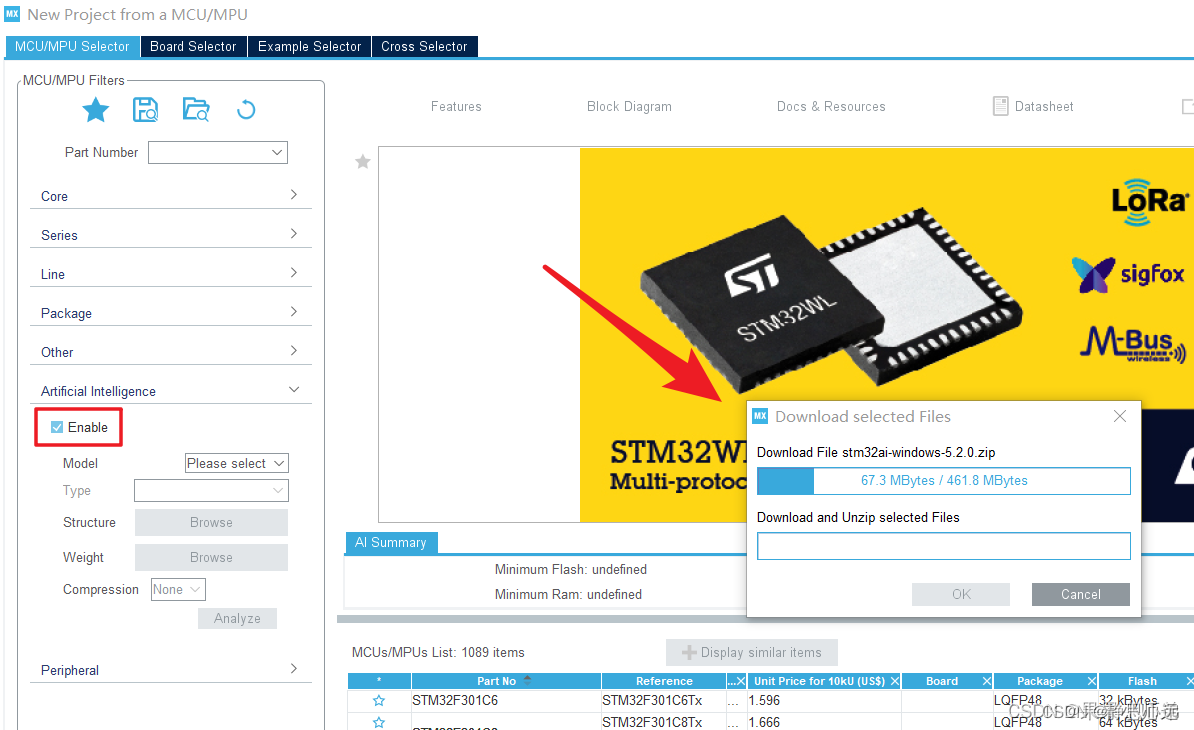
Task: Click the favorite star for STM32F301C6
Action: coord(378,700)
